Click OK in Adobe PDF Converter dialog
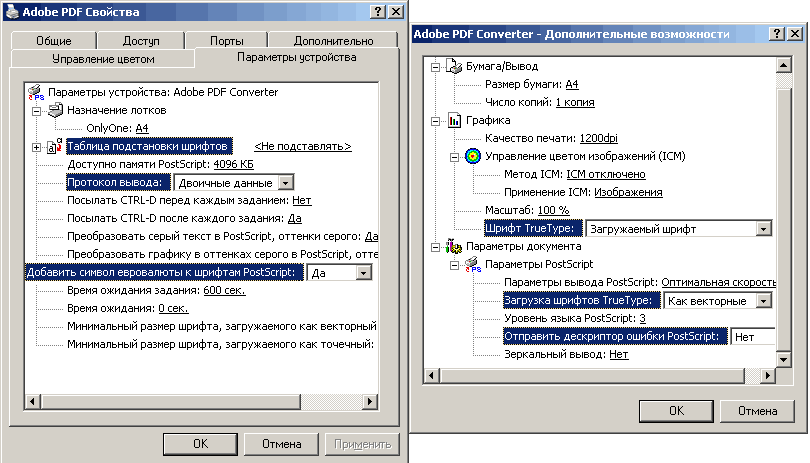Viewport: 810px width, 463px height. pyautogui.click(x=676, y=411)
